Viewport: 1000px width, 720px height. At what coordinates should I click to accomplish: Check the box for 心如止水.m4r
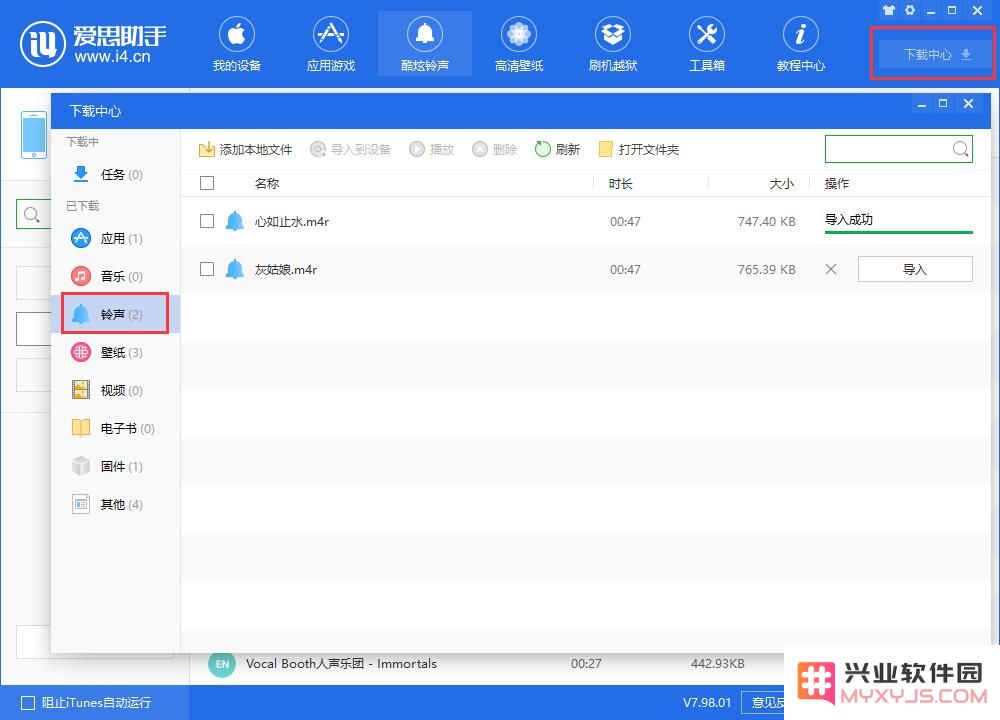point(207,221)
